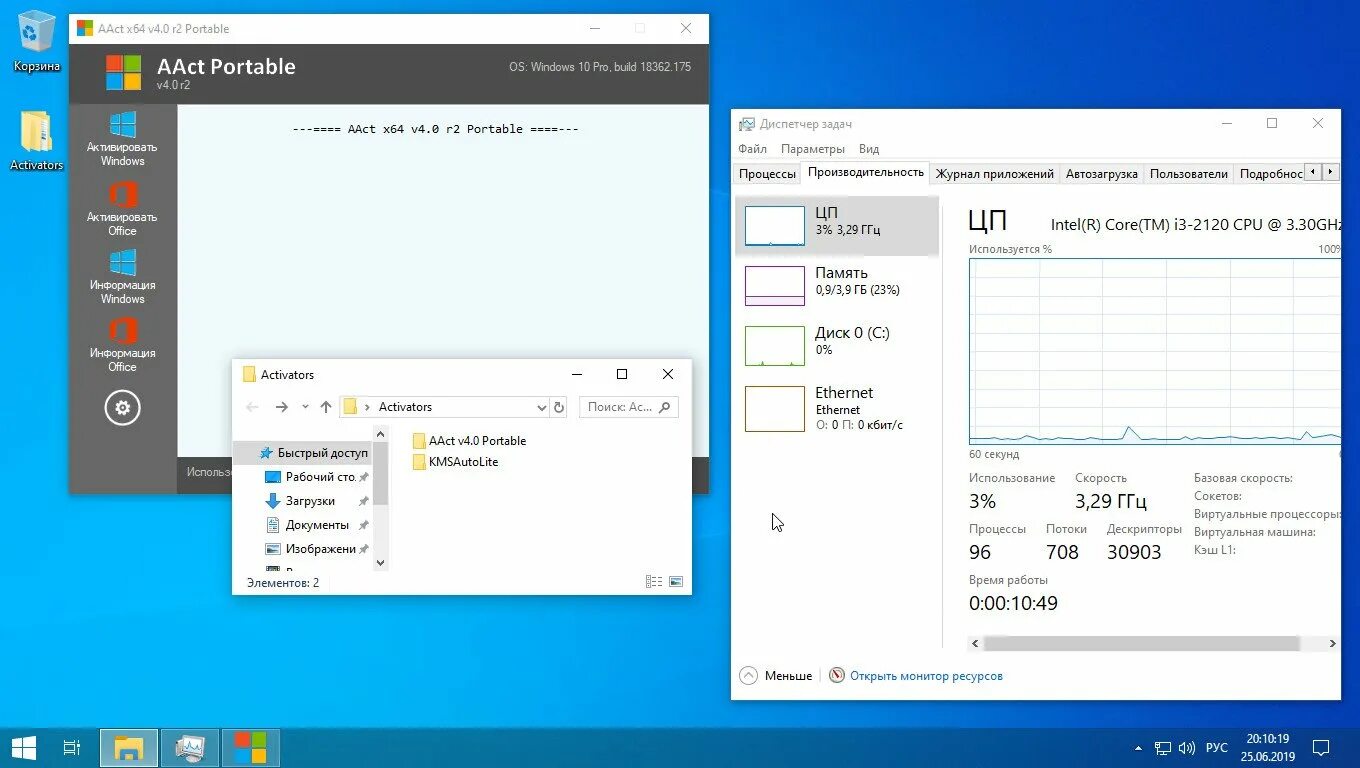Open Quick access in navigation pane
The height and width of the screenshot is (768, 1360).
[x=313, y=453]
